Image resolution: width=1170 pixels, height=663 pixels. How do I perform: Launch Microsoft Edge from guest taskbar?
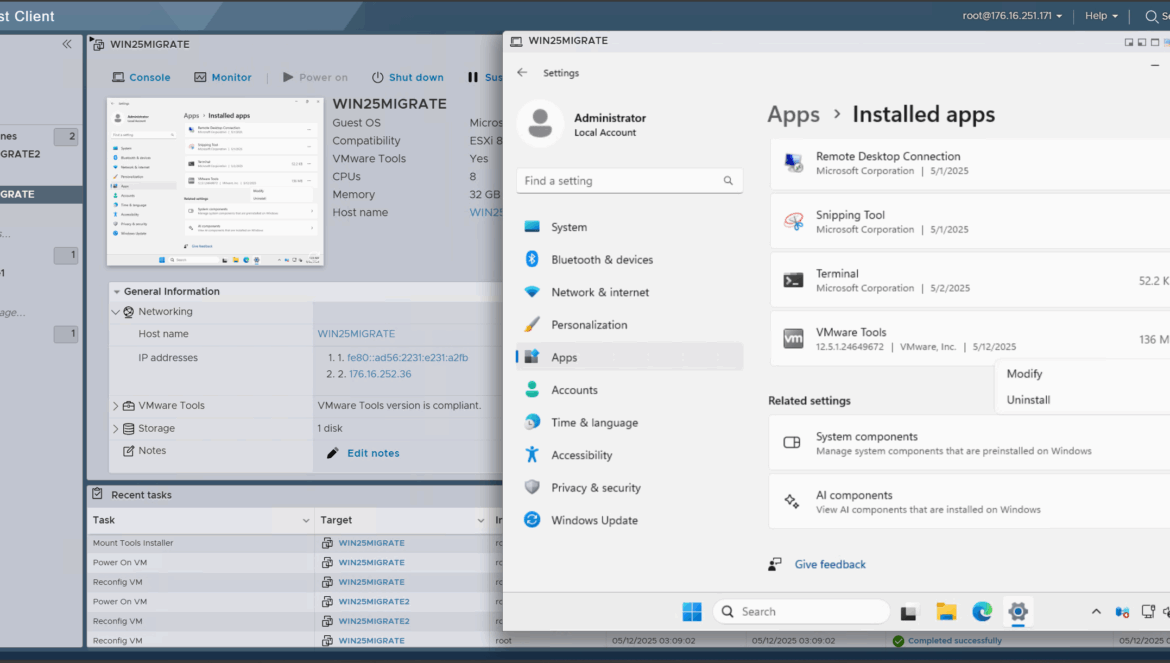pos(982,612)
